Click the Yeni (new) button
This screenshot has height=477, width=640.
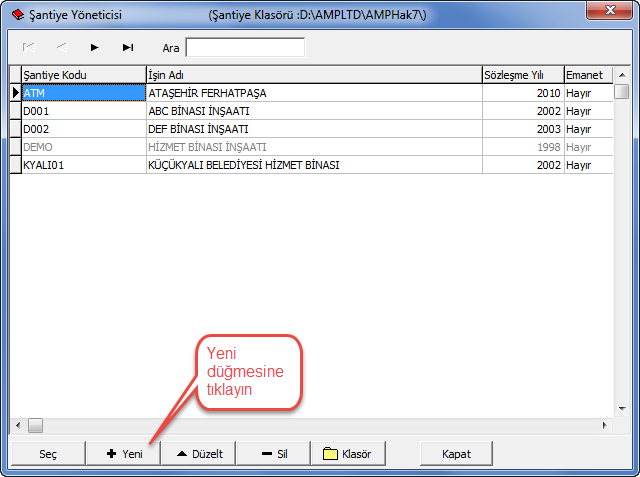pos(122,453)
